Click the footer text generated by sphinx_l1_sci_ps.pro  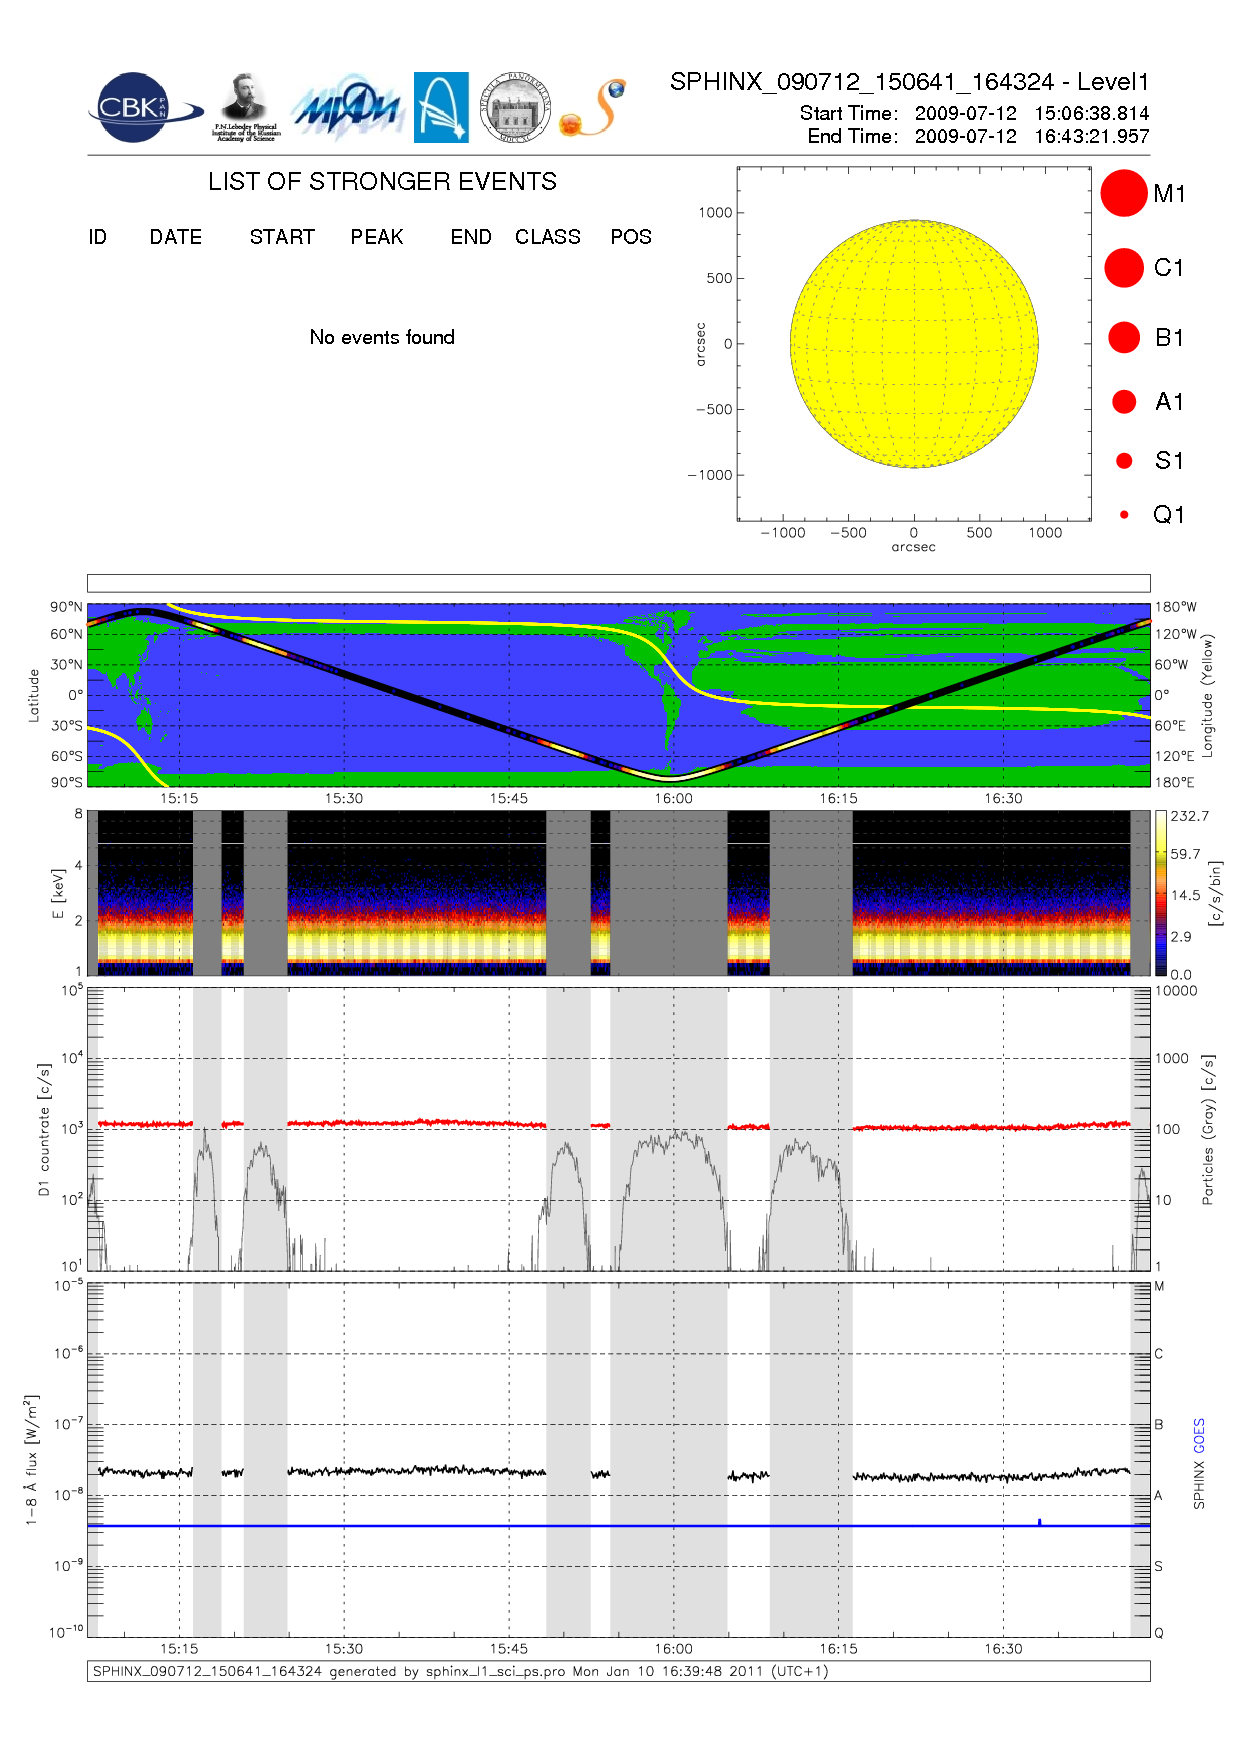[460, 1672]
